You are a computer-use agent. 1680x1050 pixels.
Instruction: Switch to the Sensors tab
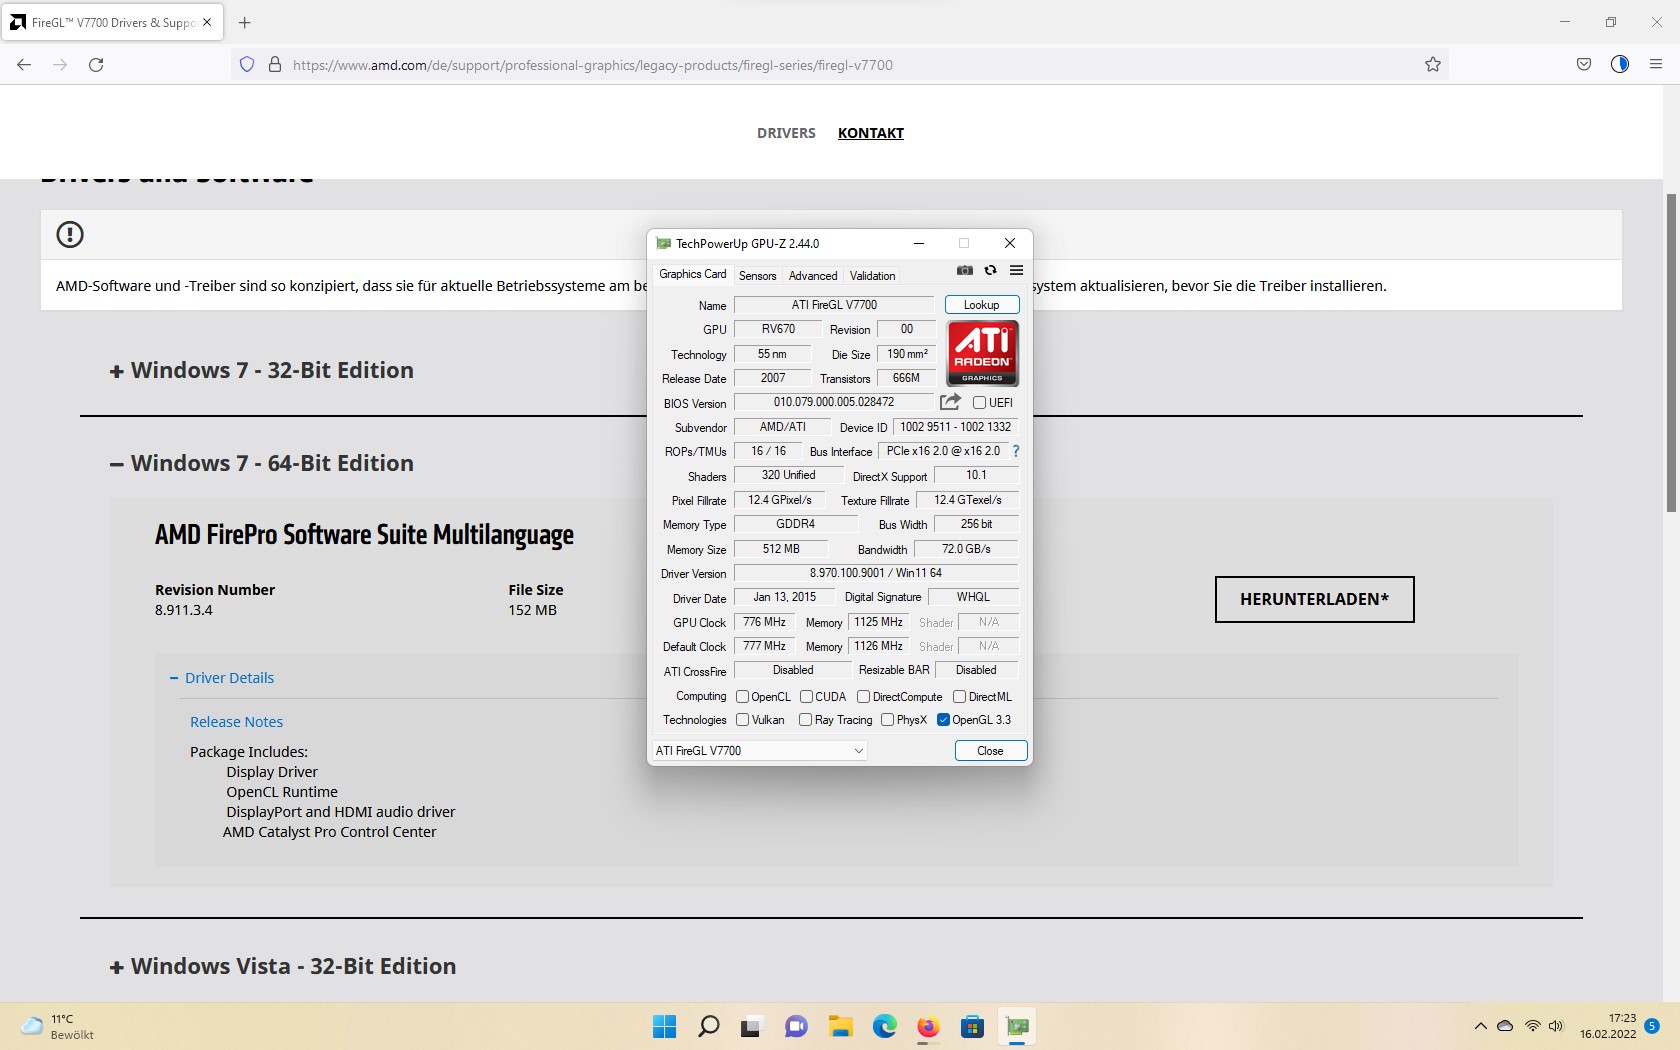757,276
